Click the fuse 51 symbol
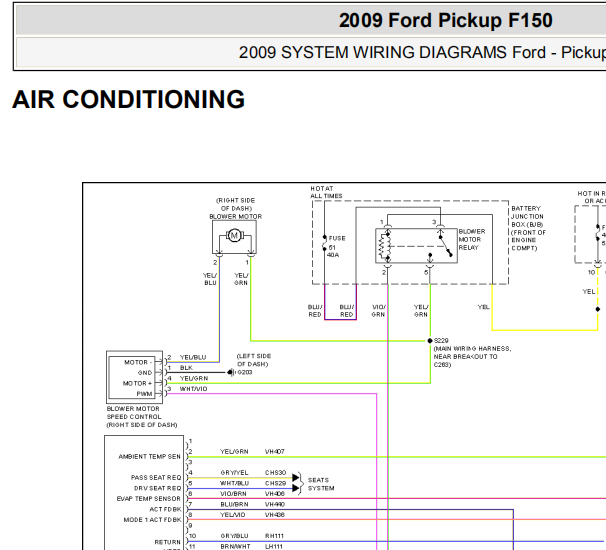This screenshot has width=606, height=550. point(325,243)
